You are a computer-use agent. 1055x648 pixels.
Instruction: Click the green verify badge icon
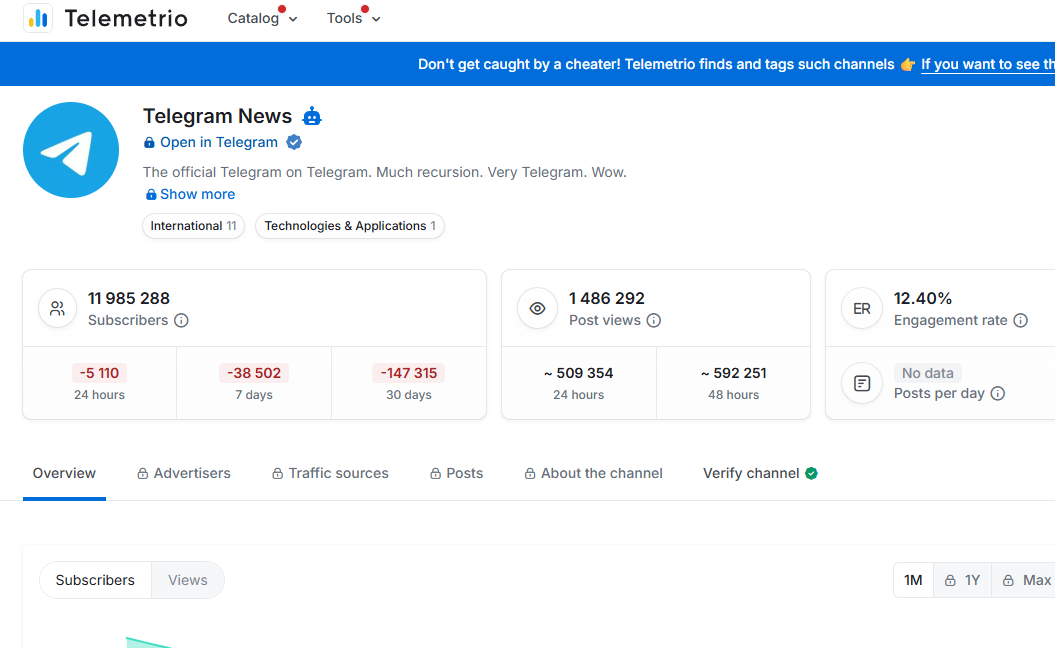[x=811, y=474]
